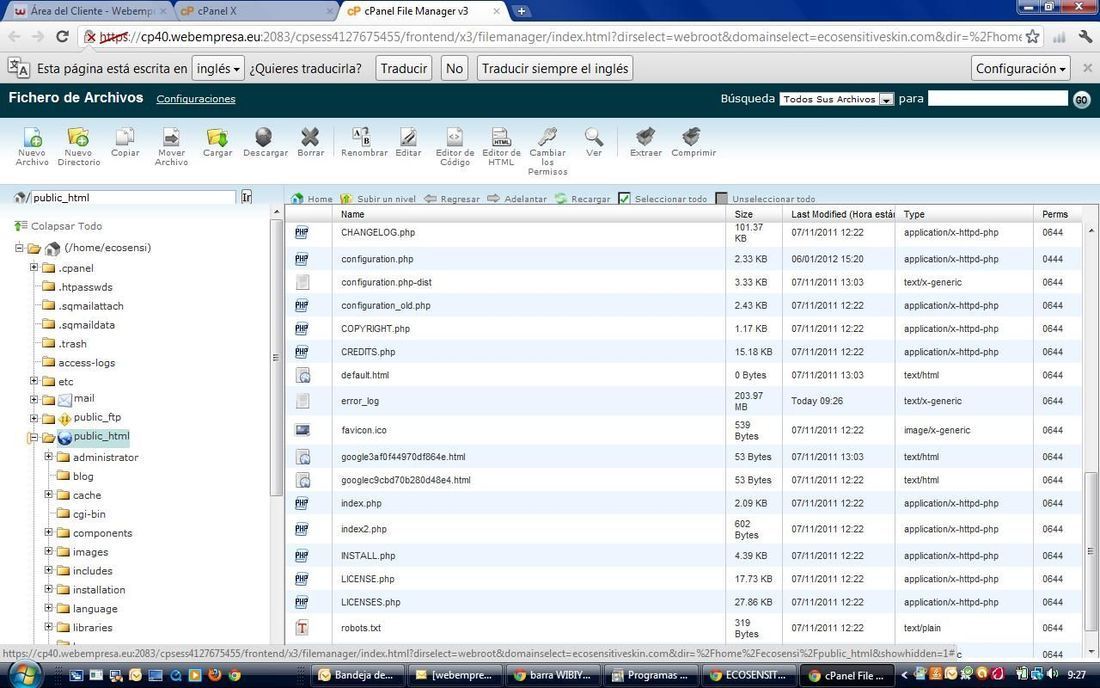The height and width of the screenshot is (688, 1100).
Task: Focus the search text field after para
Action: click(x=998, y=98)
